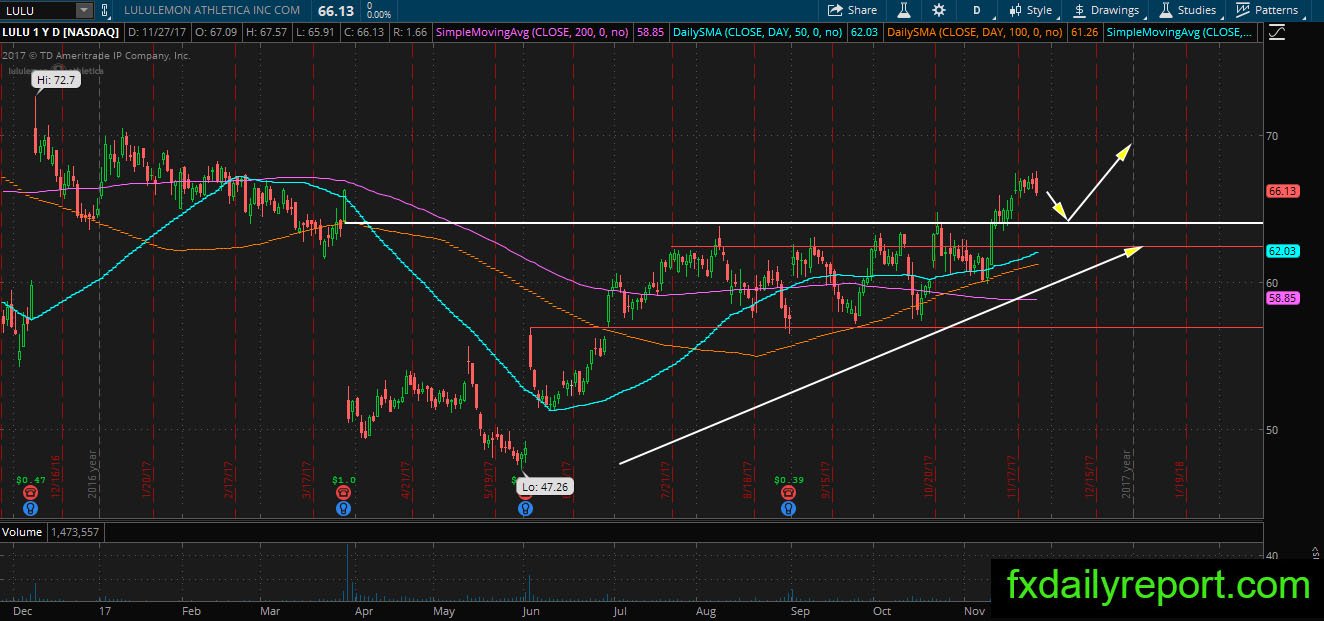Open the Drawings menu
Image resolution: width=1324 pixels, height=621 pixels.
click(x=1107, y=10)
